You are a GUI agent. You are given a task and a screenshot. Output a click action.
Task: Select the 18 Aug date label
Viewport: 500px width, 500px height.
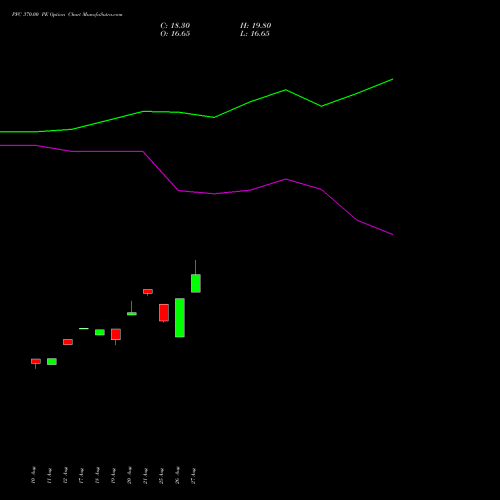point(97,475)
